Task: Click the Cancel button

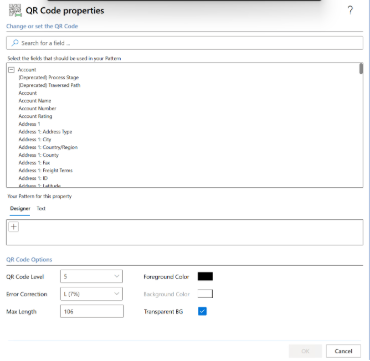Action: click(343, 351)
